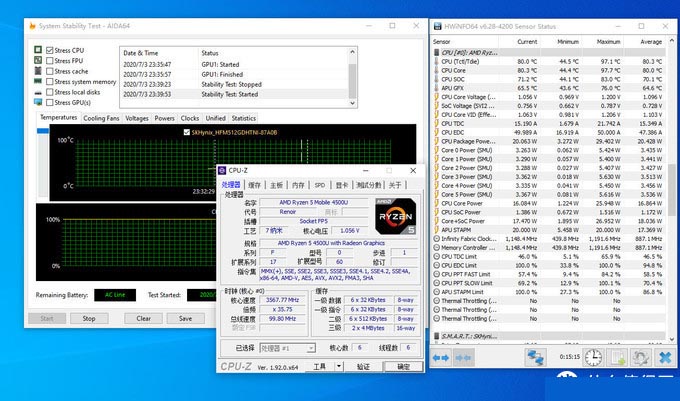Open the Statistics tab in AIDA64
The image size is (680, 401).
[x=244, y=118]
